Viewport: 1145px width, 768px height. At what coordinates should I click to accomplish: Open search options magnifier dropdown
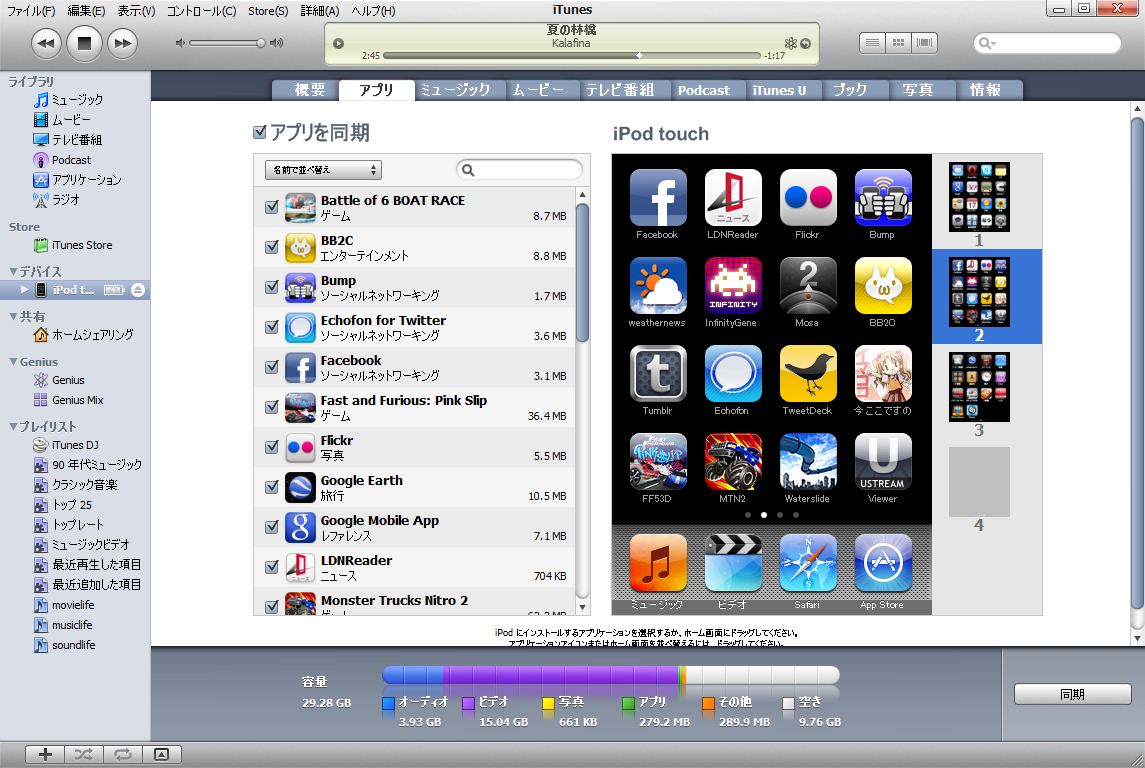click(x=987, y=43)
